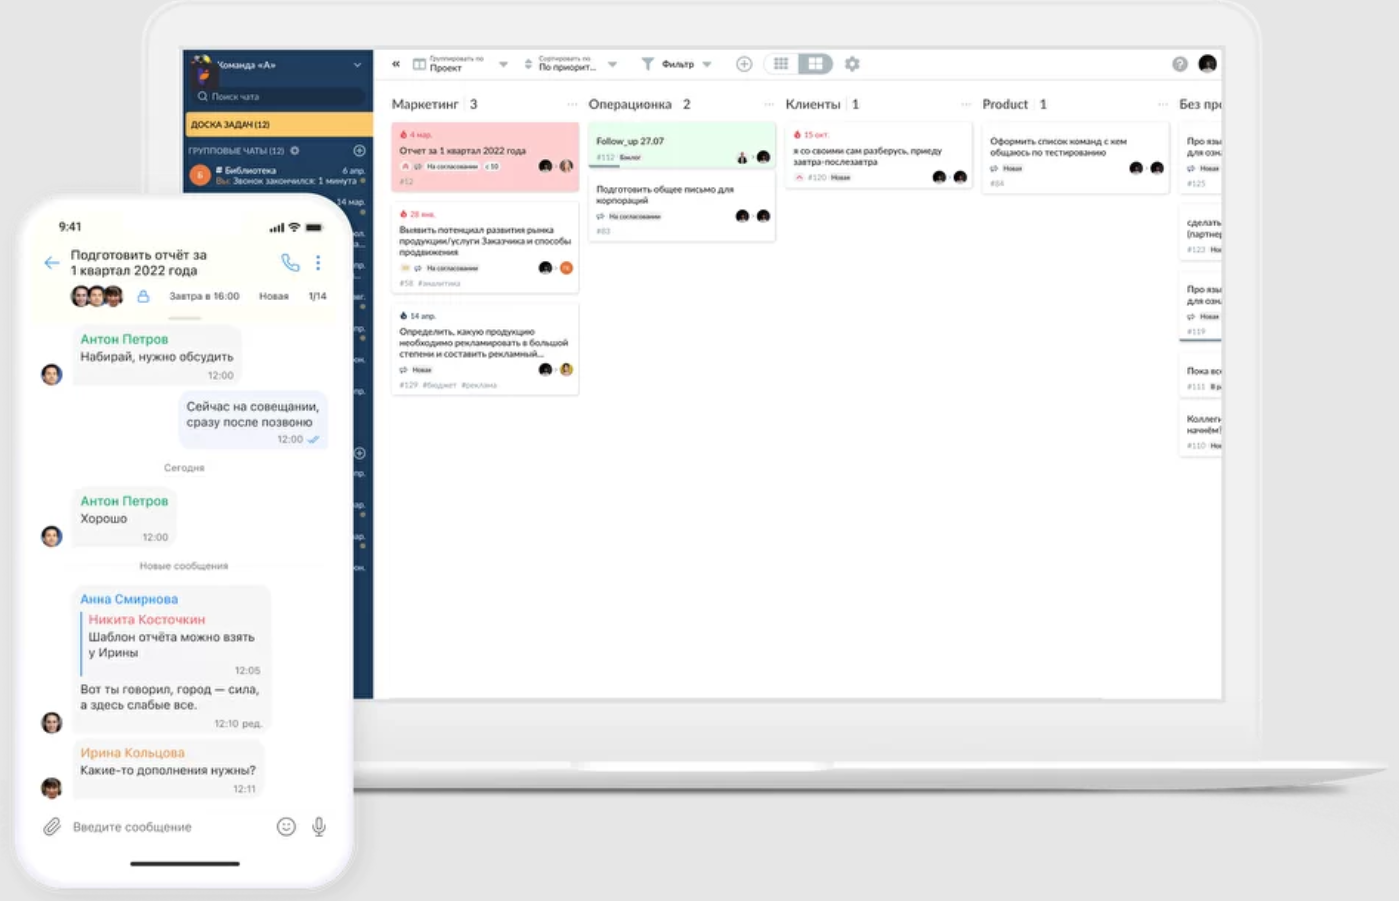This screenshot has height=901, width=1399.
Task: Open the phone chat three-dot menu
Action: [x=318, y=263]
